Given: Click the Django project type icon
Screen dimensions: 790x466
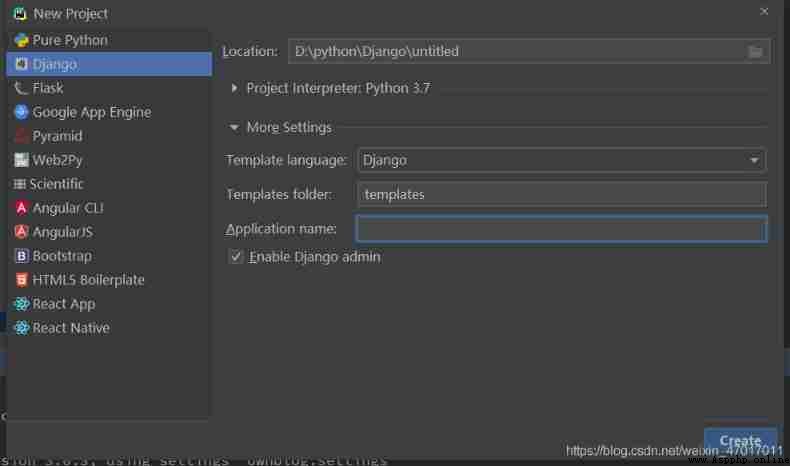Looking at the screenshot, I should (x=21, y=64).
